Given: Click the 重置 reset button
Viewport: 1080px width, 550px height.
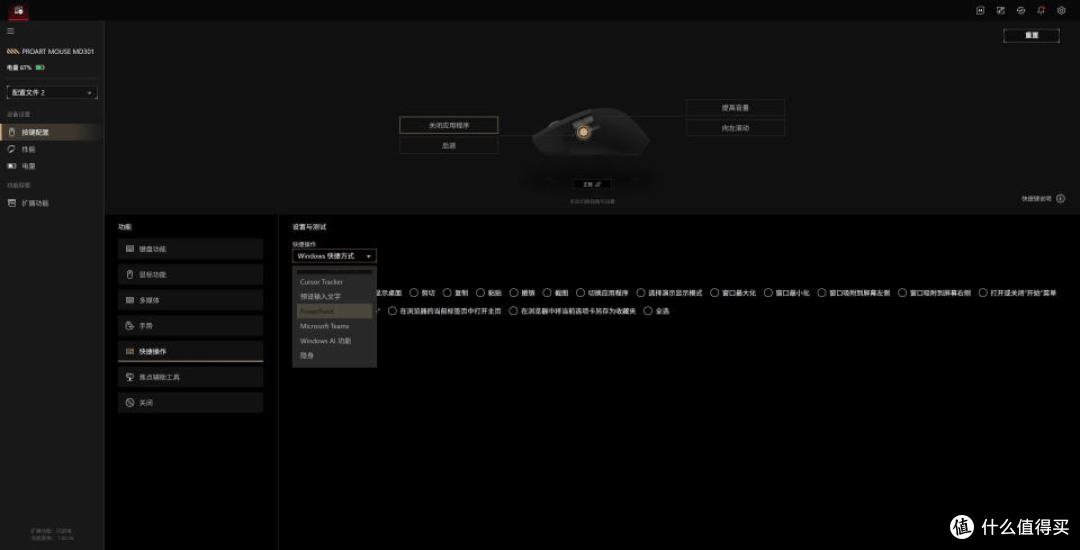Looking at the screenshot, I should (1031, 35).
